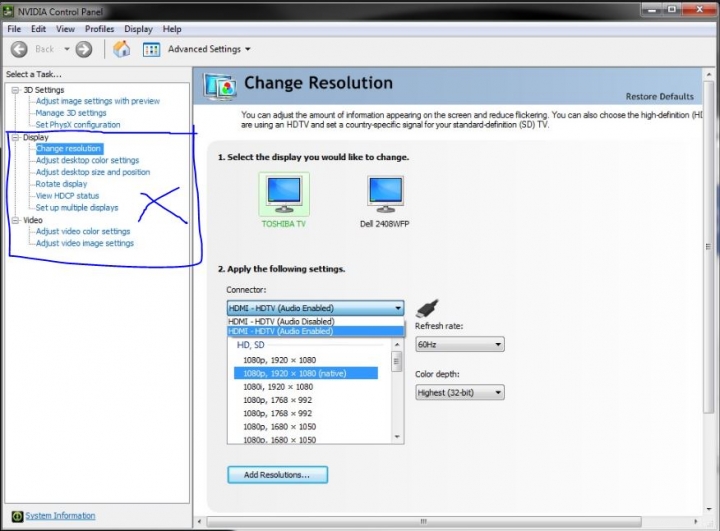Click the HD, SD group header
Image resolution: width=720 pixels, height=531 pixels.
(251, 345)
